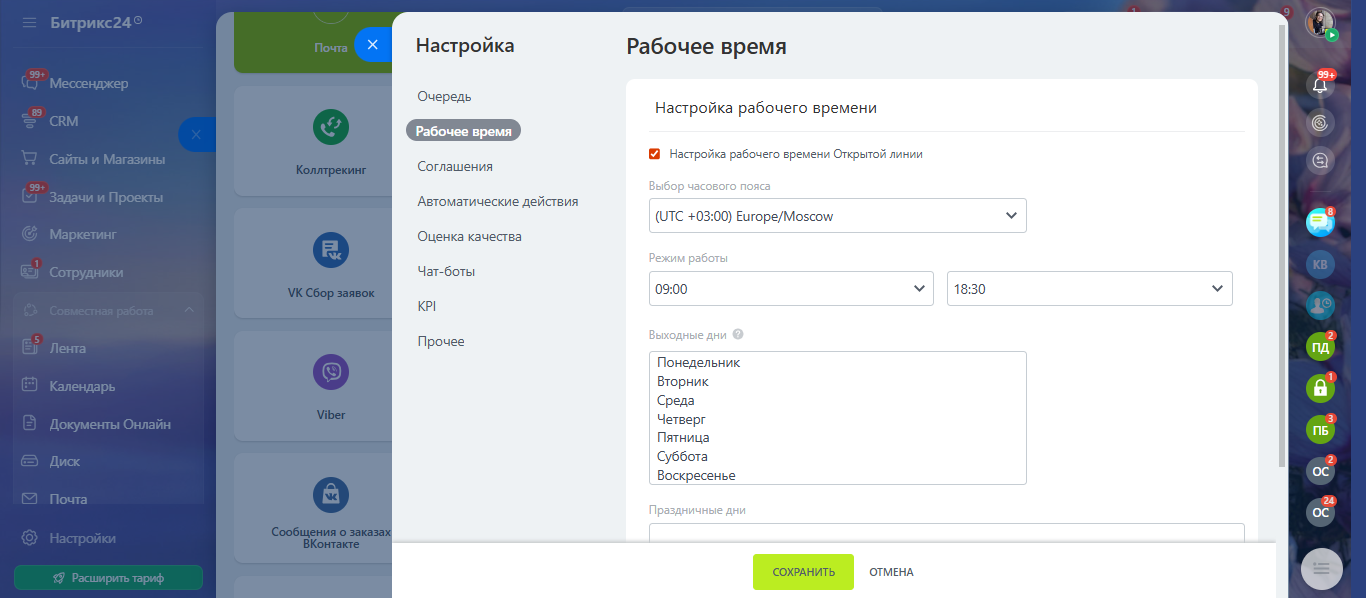Open the time zone Europe/Moscow dropdown
Image resolution: width=1366 pixels, height=598 pixels.
[837, 216]
